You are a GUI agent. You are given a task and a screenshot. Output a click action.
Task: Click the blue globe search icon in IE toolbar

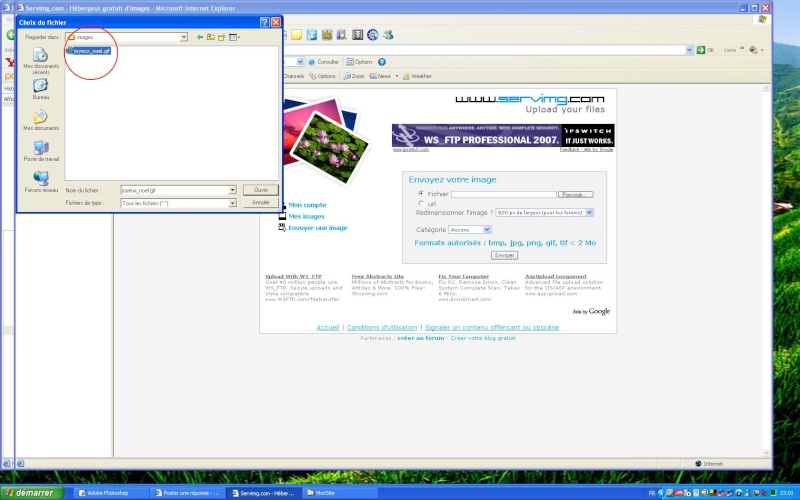pos(373,35)
